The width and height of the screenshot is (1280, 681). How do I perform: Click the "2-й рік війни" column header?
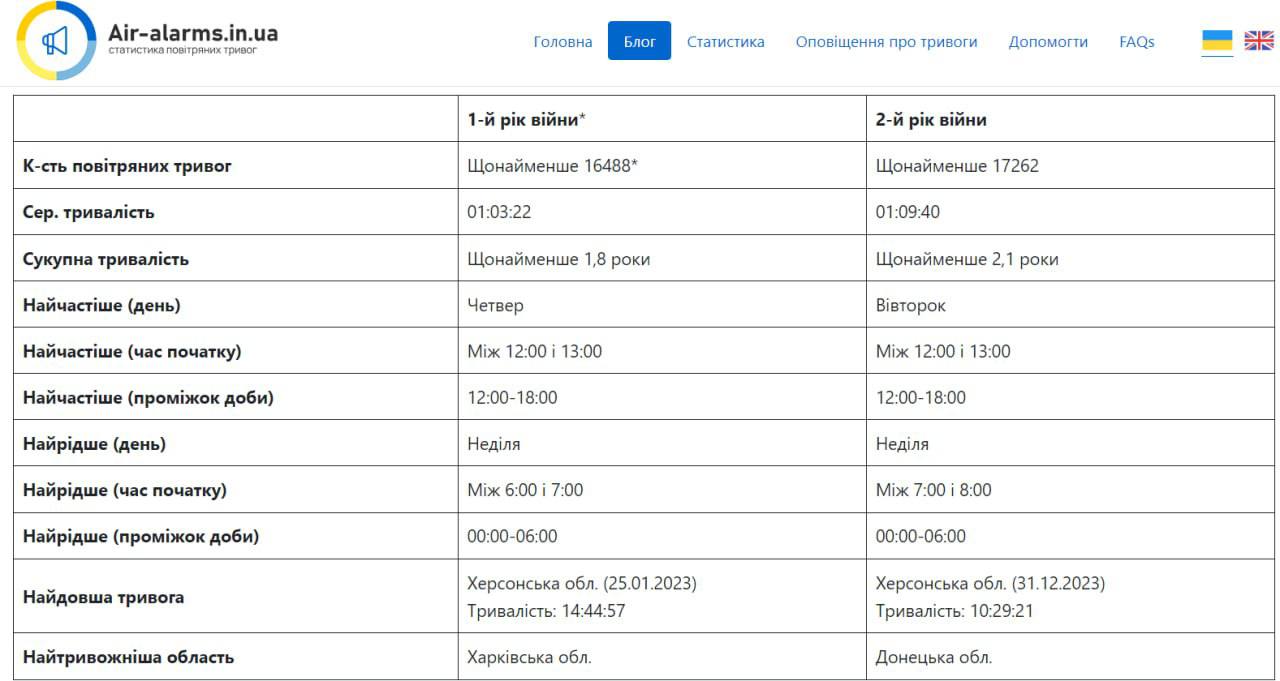930,119
